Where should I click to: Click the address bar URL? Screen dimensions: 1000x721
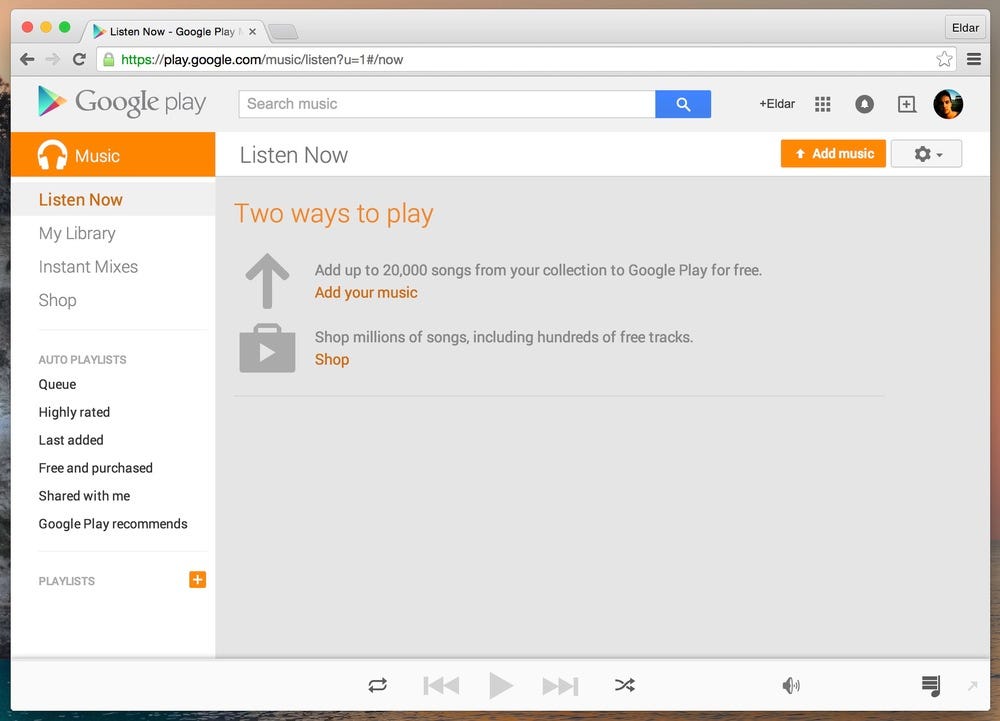coord(262,59)
